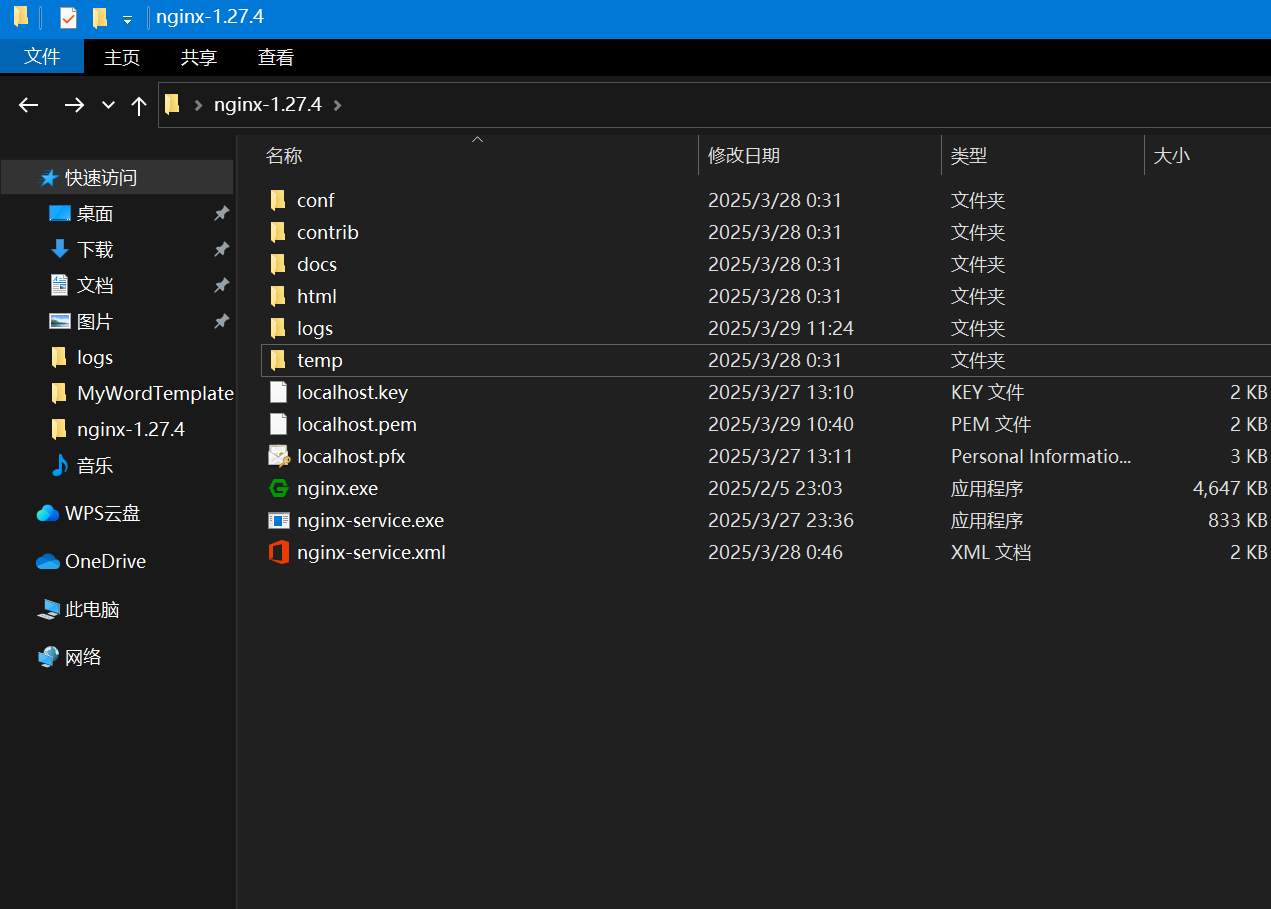Open the quick access toolbar customize dropdown

pyautogui.click(x=127, y=19)
